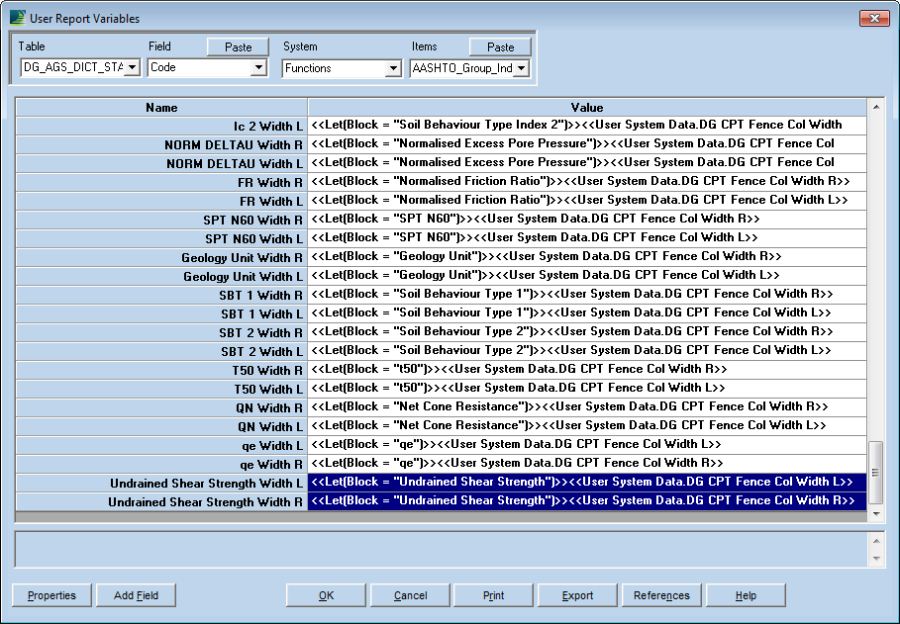This screenshot has width=900, height=624.
Task: Click the Export button
Action: tap(577, 595)
